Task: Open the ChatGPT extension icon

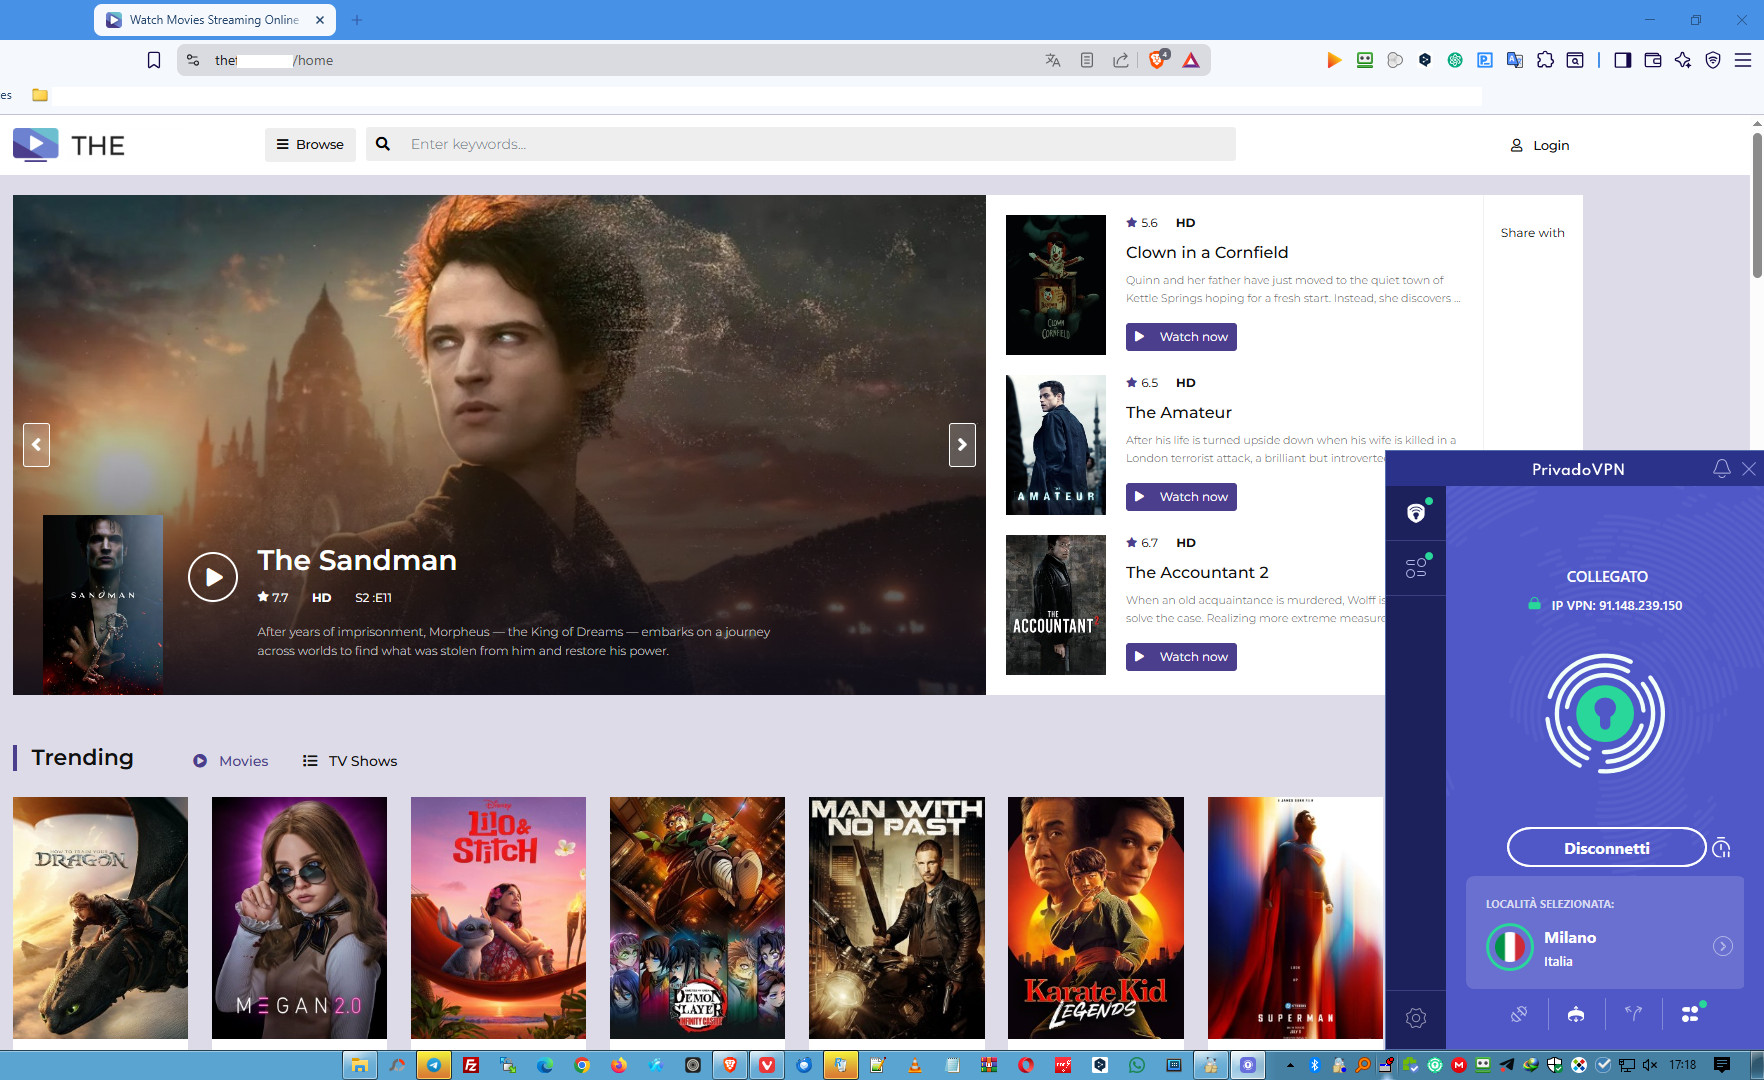Action: pos(1455,60)
